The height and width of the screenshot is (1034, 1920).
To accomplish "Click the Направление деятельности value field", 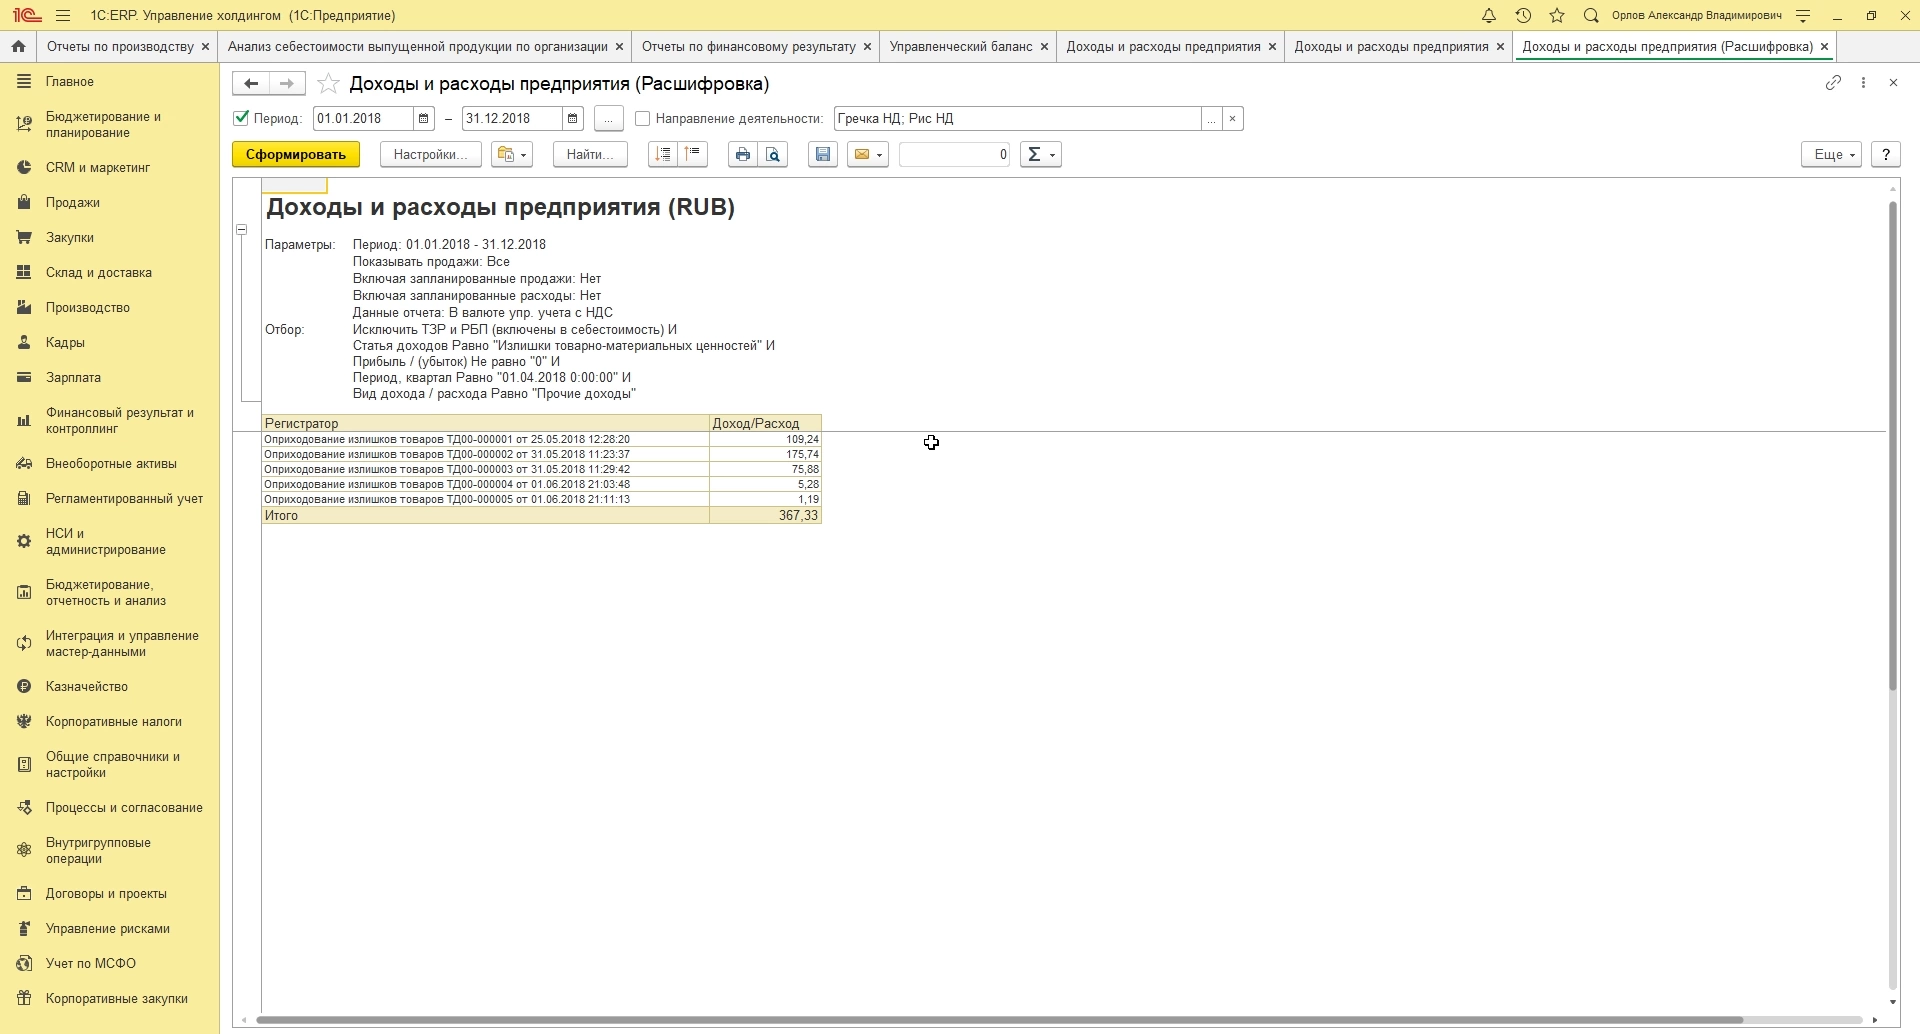I will point(1018,119).
